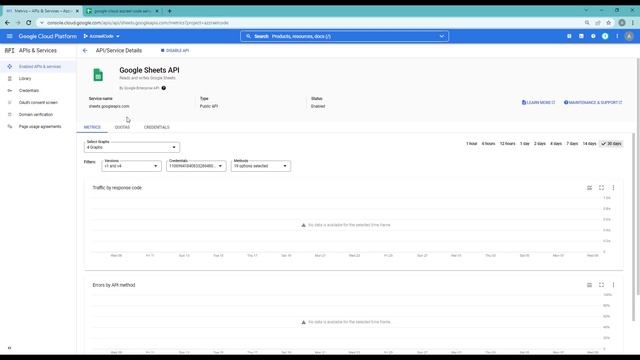Open the Credentials filter dropdown
This screenshot has height=360, width=640.
tap(196, 166)
